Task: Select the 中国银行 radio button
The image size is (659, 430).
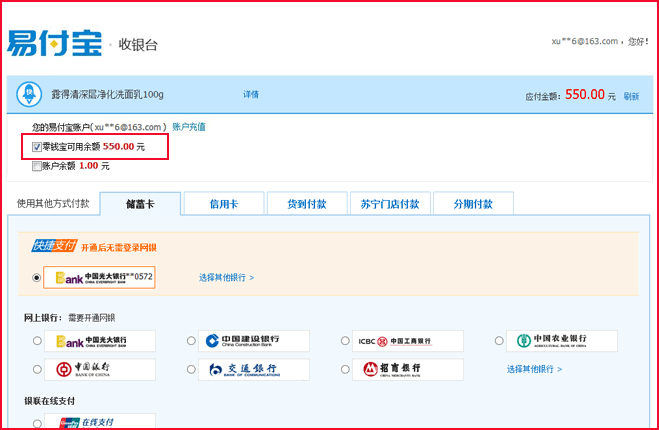Action: 37,370
